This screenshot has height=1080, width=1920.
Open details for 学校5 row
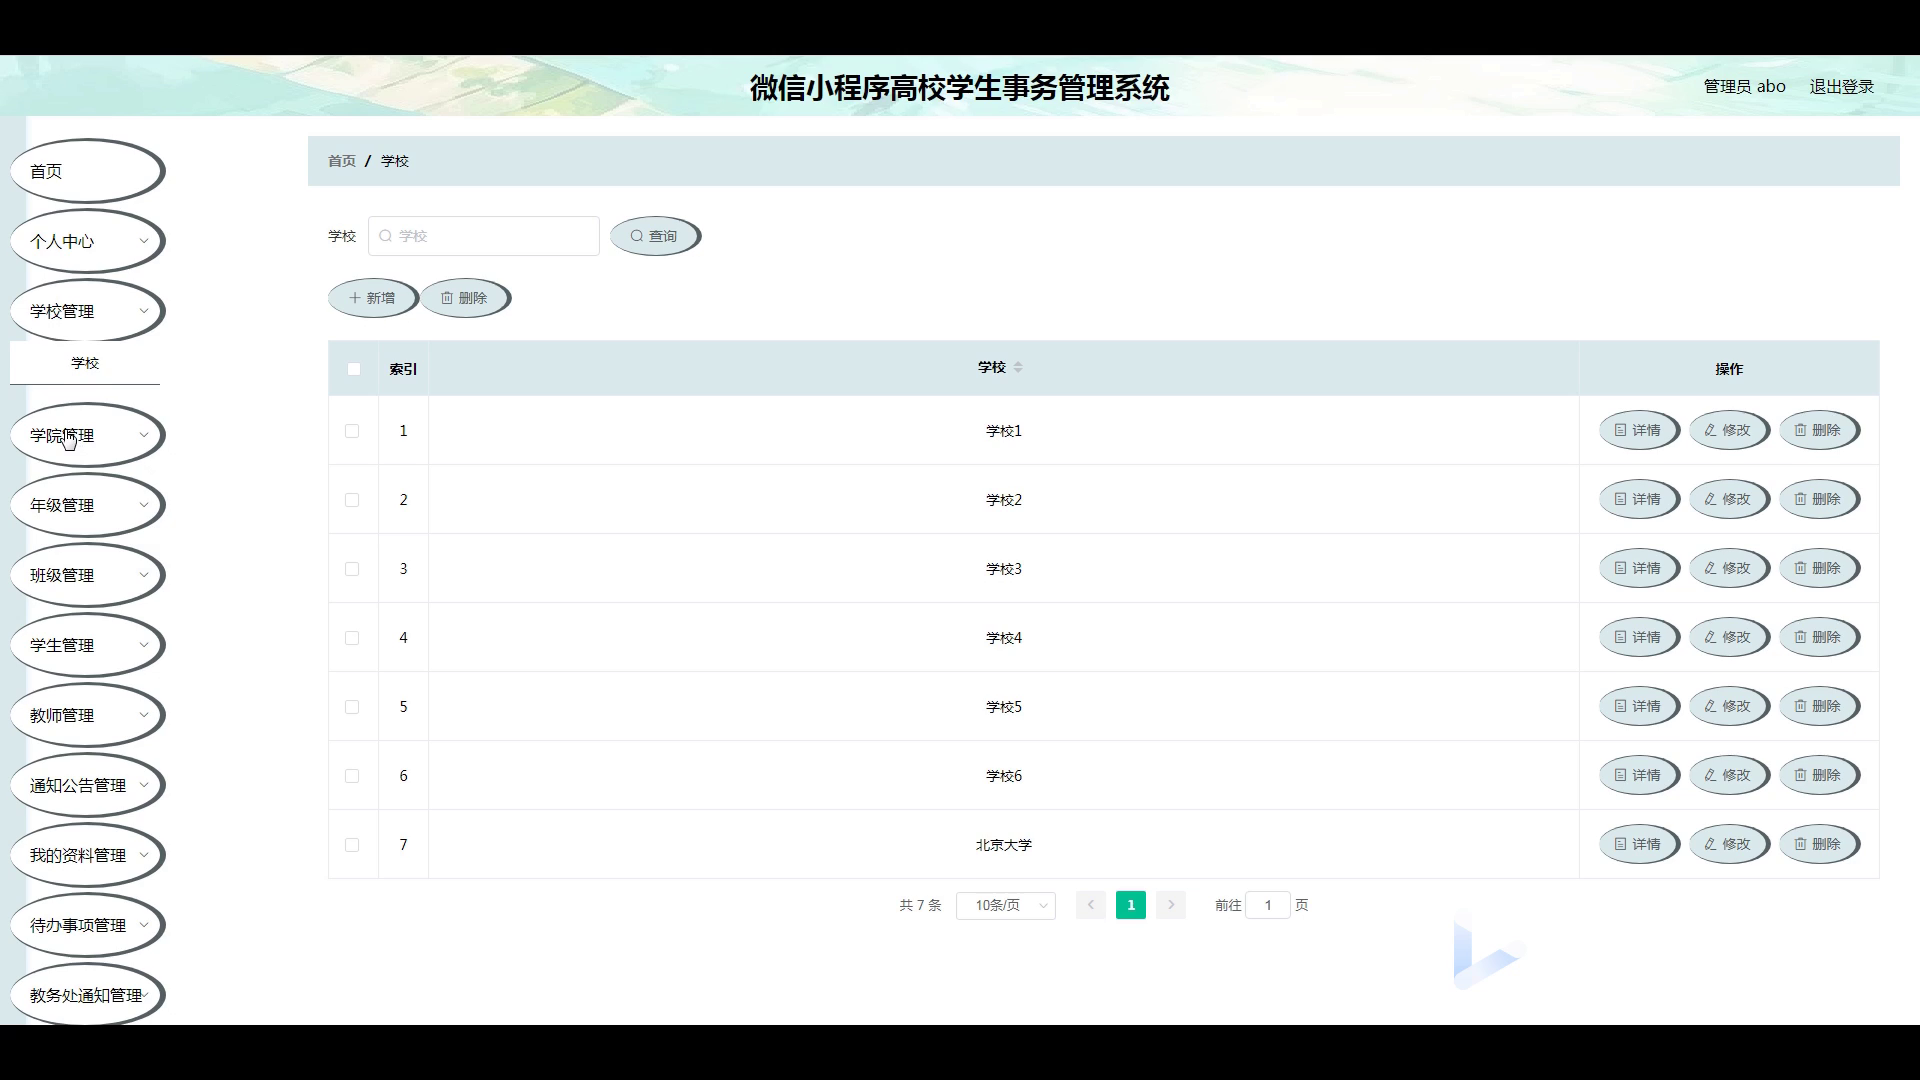click(1638, 706)
